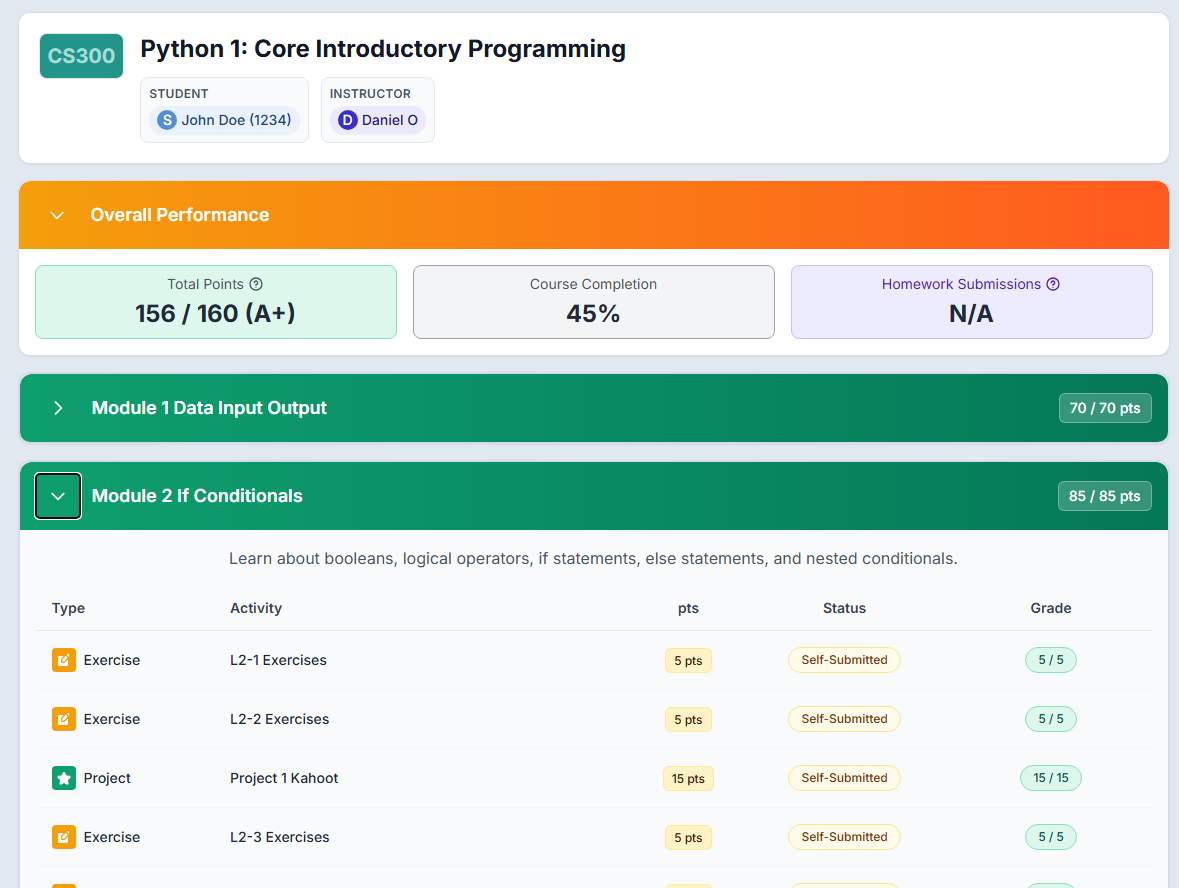Click the 85 / 85 pts module badge

(1104, 496)
